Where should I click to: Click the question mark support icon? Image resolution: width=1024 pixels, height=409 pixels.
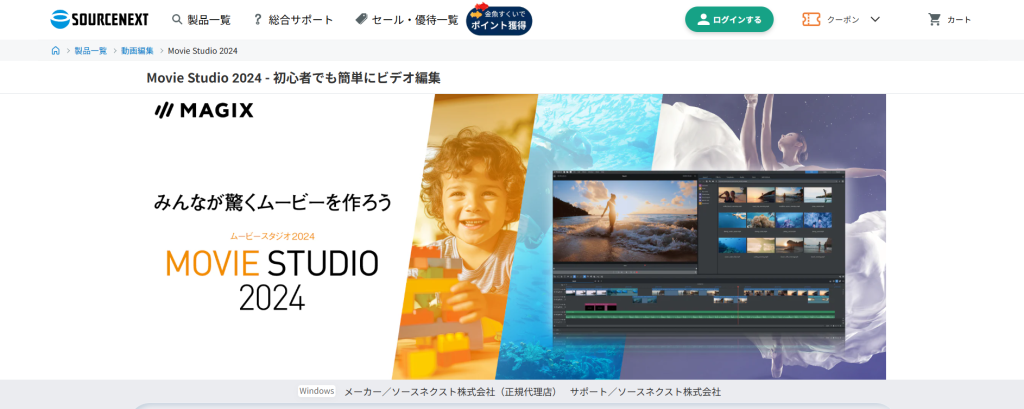point(258,20)
